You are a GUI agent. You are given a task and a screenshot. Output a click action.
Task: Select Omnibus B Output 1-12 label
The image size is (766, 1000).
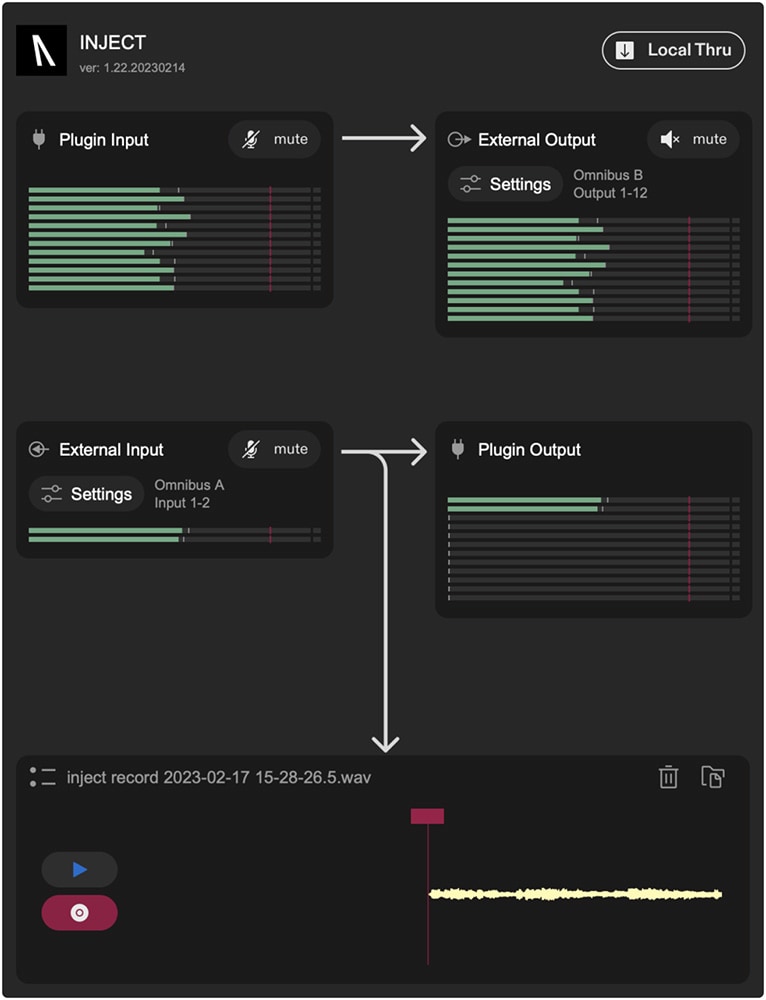point(610,184)
